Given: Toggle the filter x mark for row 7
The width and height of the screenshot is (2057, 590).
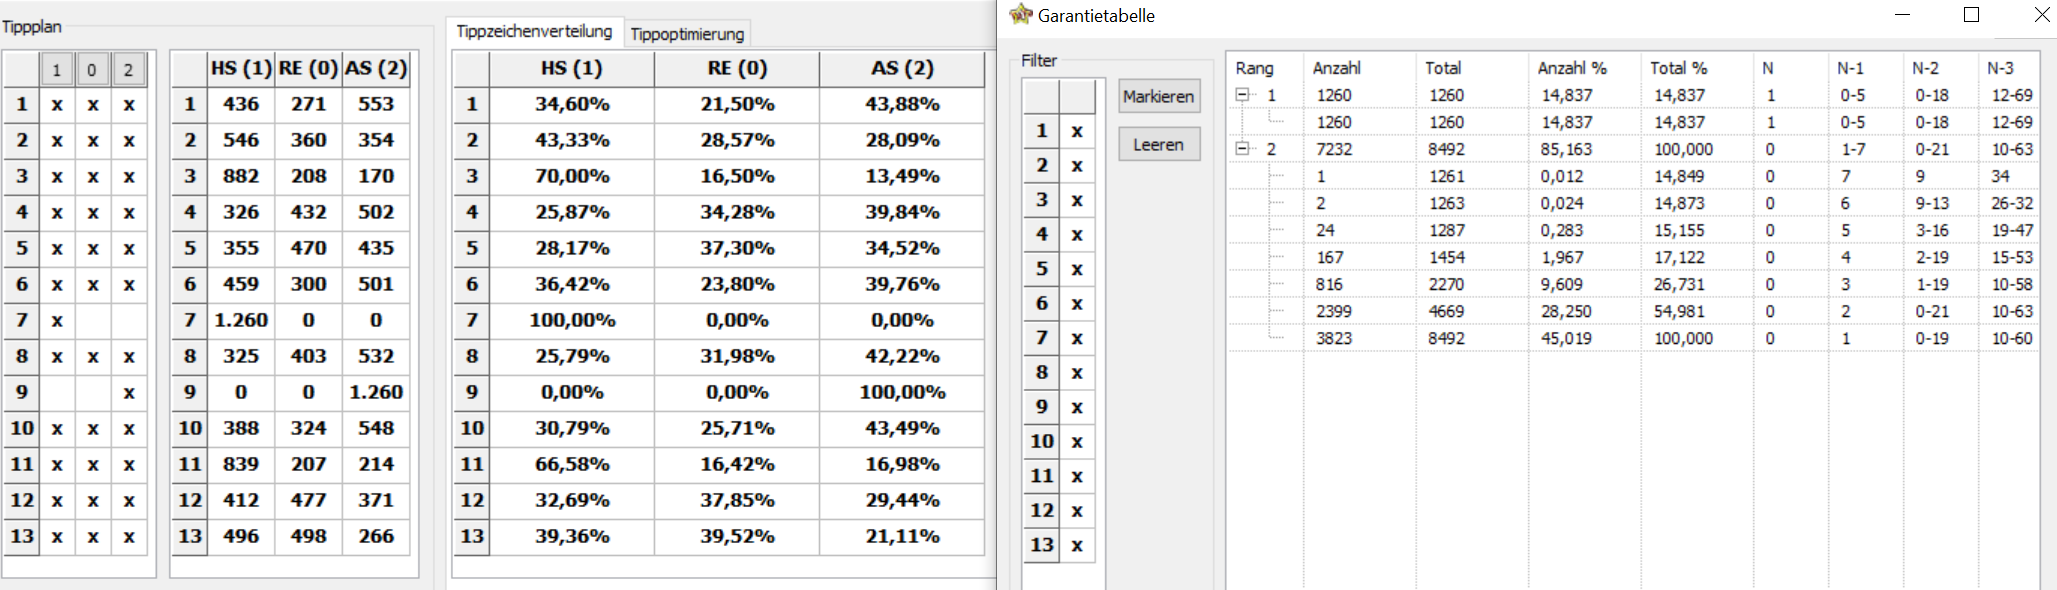Looking at the screenshot, I should (x=1077, y=338).
